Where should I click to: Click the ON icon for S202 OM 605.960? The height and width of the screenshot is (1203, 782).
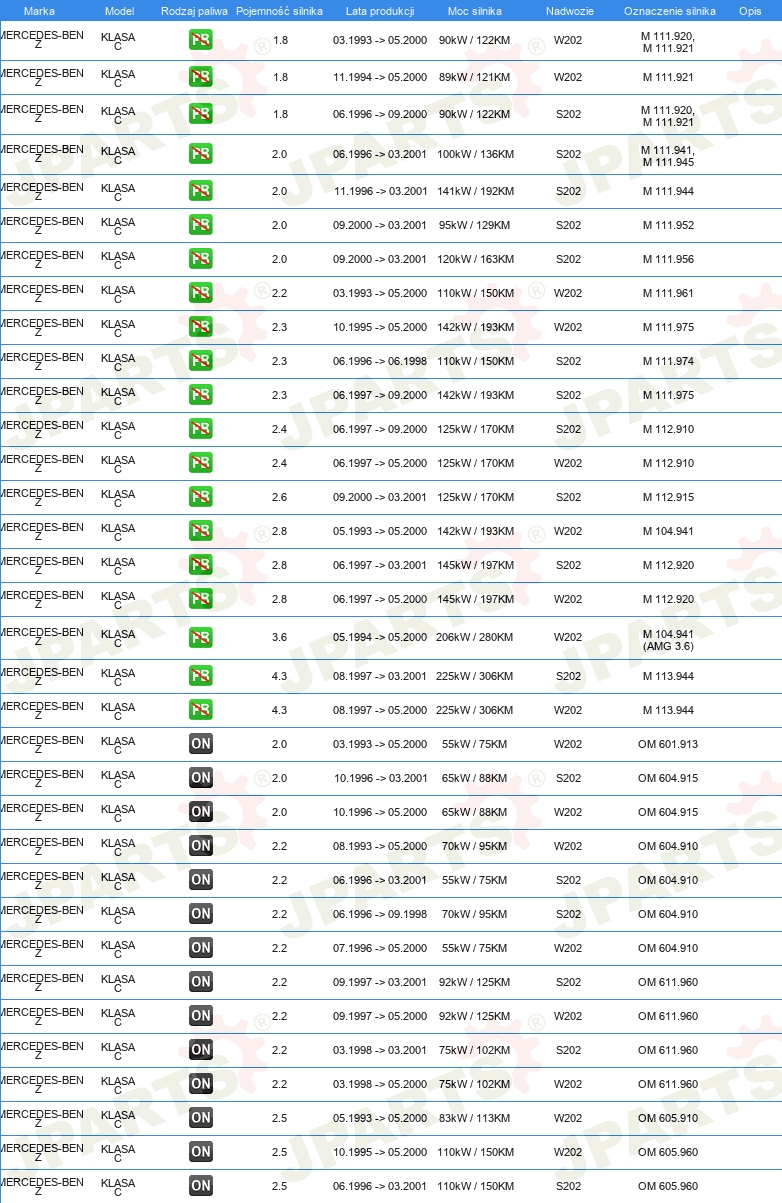pyautogui.click(x=201, y=1186)
